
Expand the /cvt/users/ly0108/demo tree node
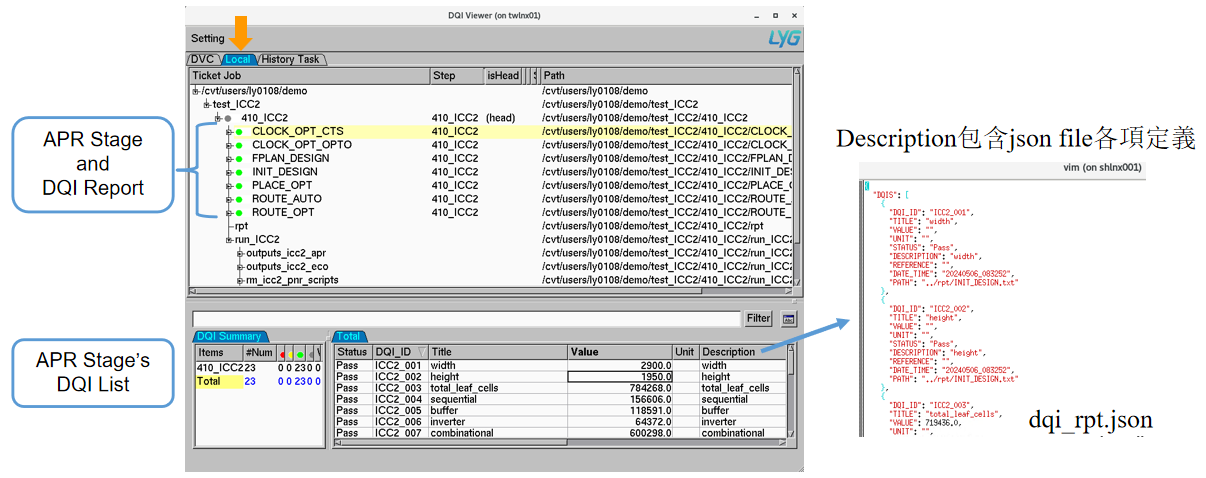(x=196, y=91)
